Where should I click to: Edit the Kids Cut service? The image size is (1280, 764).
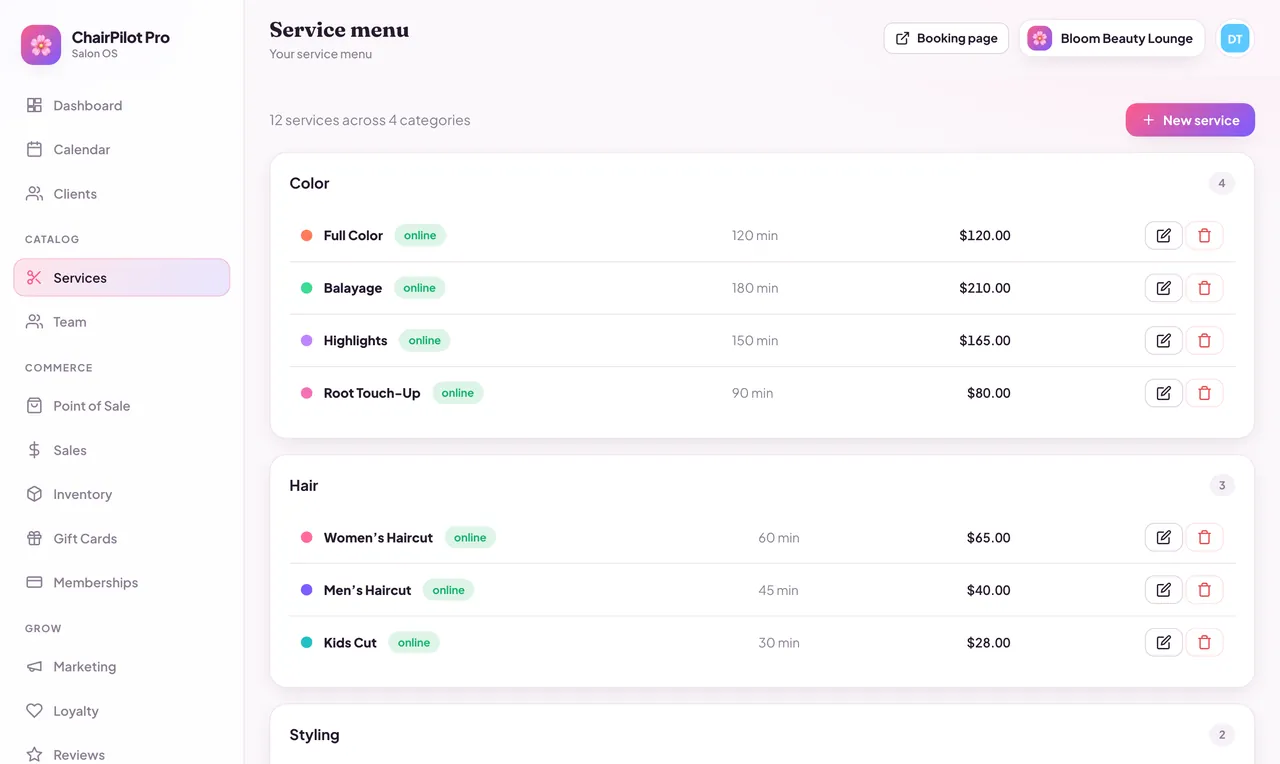1163,643
